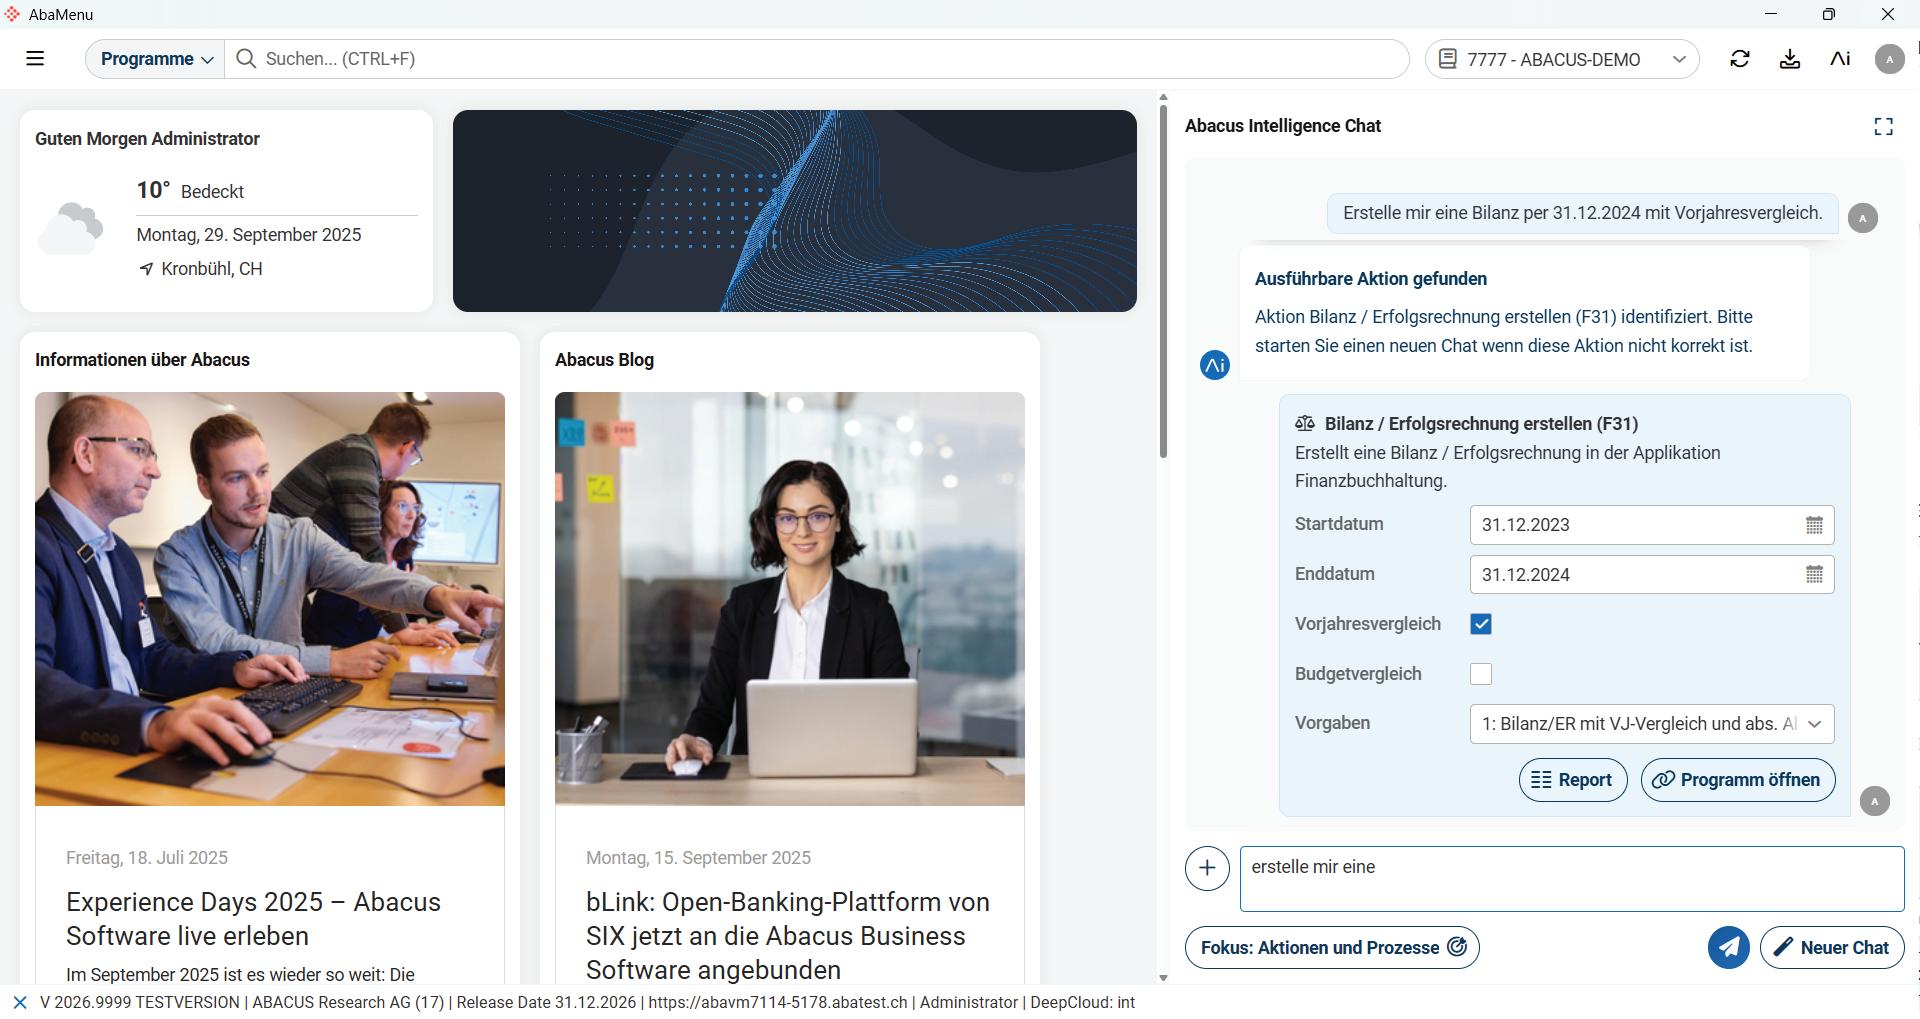This screenshot has height=1019, width=1920.
Task: Click the scrollbar up arrow
Action: (1163, 98)
